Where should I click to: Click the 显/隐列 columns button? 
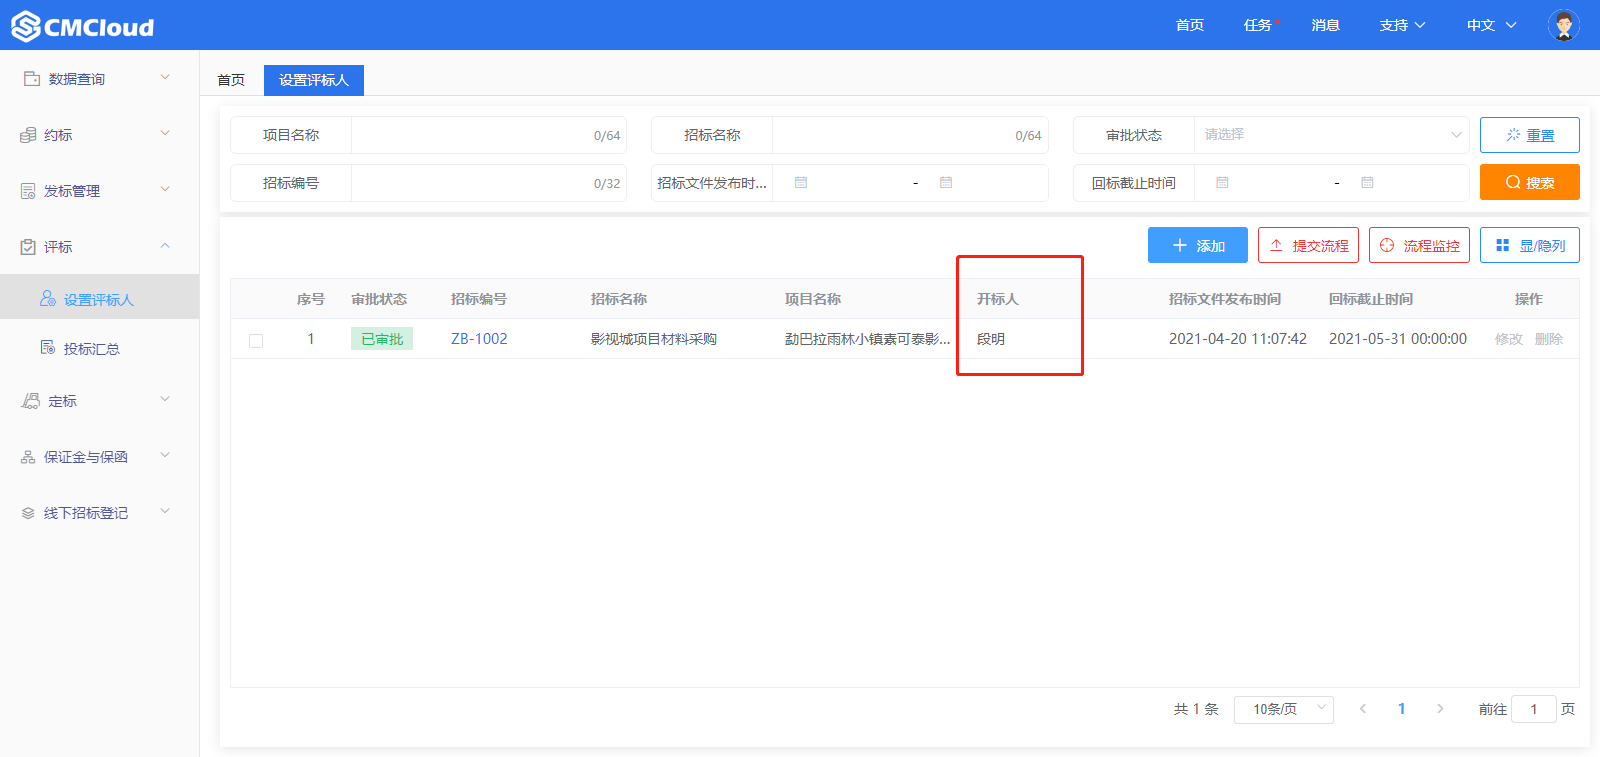pyautogui.click(x=1530, y=245)
